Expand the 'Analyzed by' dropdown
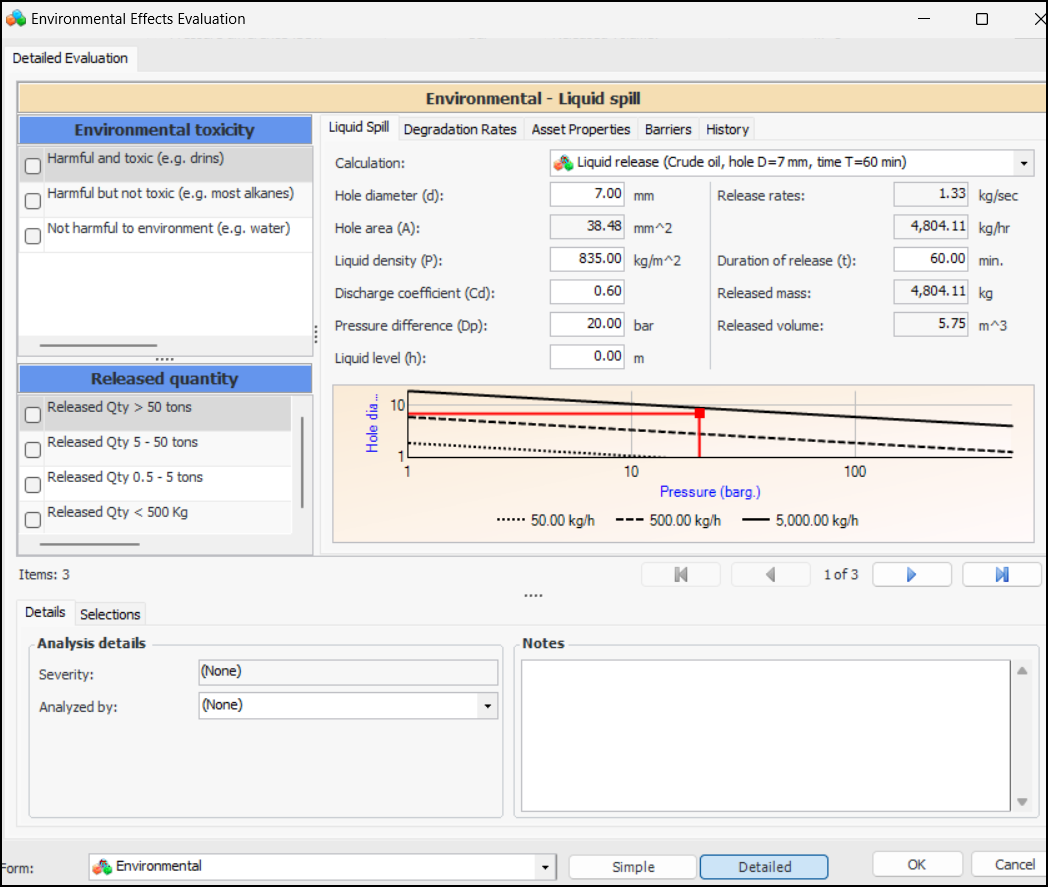The image size is (1048, 887). point(487,706)
